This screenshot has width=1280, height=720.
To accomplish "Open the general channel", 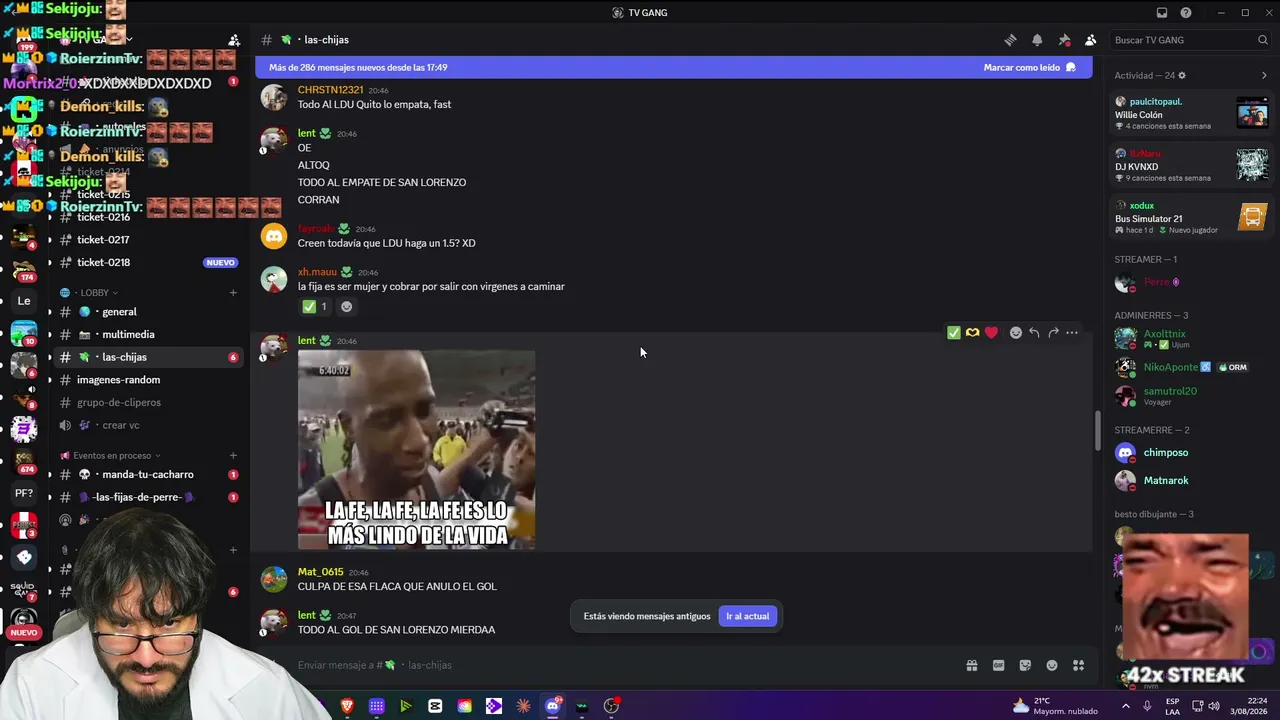I will [x=148, y=312].
